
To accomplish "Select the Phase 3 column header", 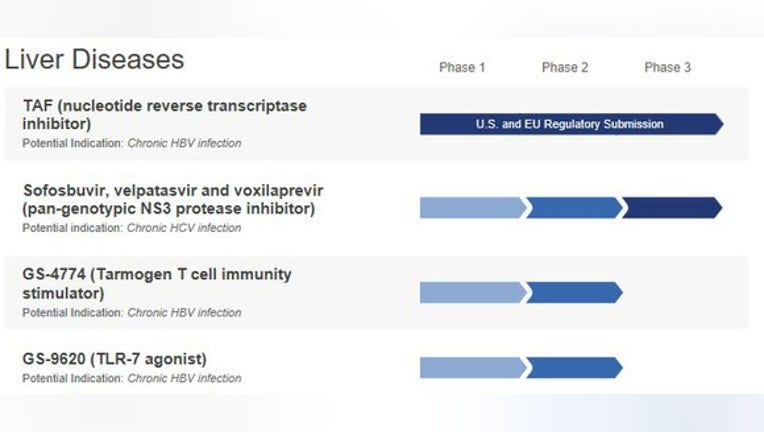I will [x=668, y=67].
